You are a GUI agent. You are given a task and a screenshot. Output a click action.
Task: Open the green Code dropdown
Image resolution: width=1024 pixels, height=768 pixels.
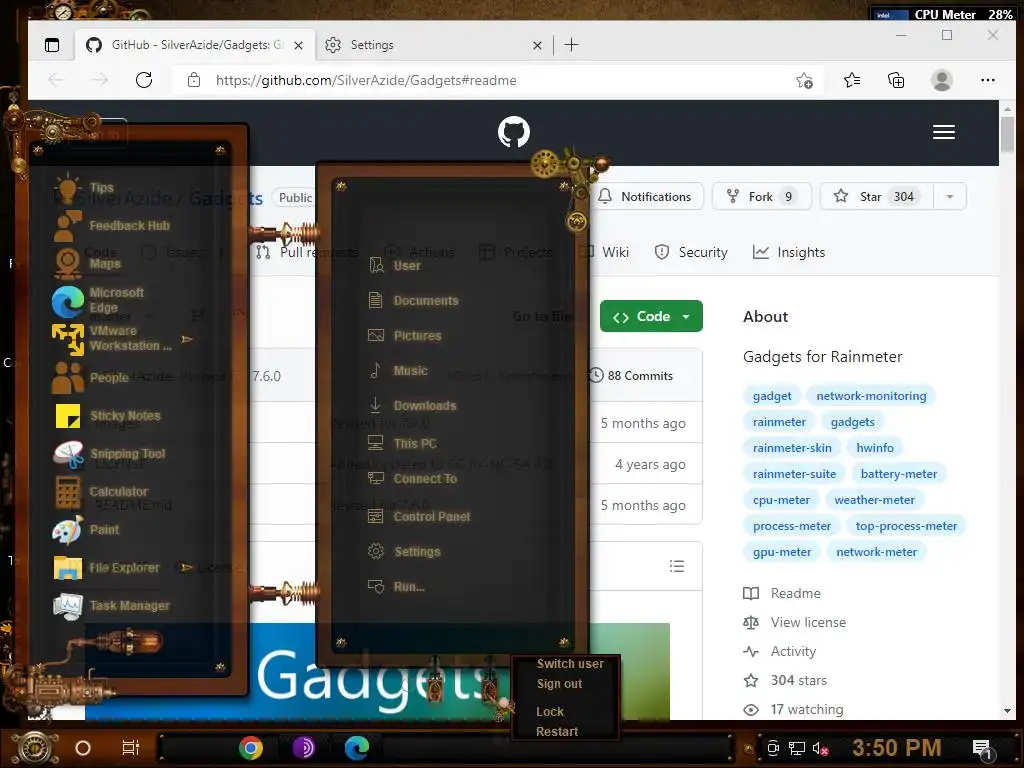tap(651, 316)
